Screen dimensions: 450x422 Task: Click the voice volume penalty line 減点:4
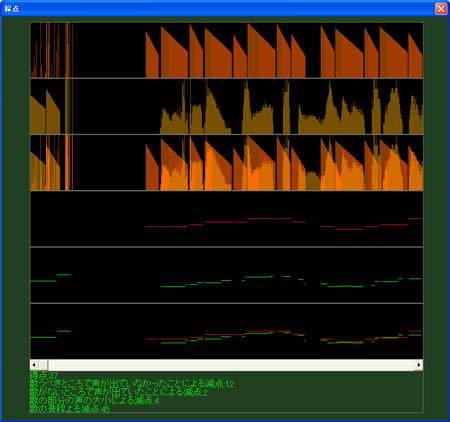tap(94, 401)
